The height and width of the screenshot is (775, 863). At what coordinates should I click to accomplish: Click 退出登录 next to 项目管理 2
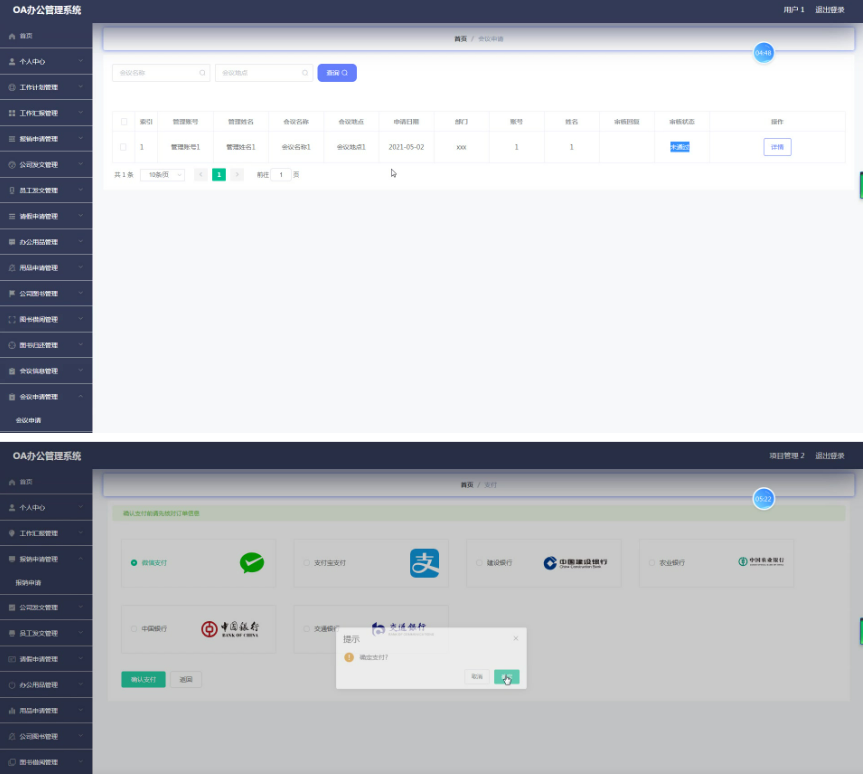click(829, 456)
